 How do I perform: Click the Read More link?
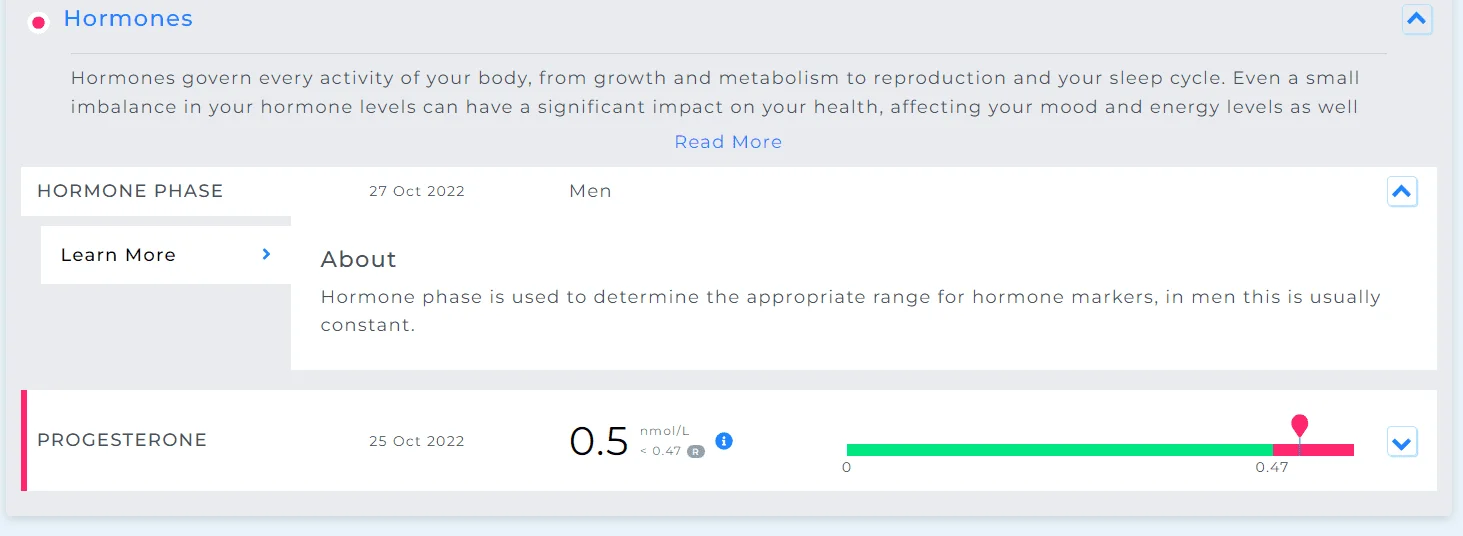728,142
